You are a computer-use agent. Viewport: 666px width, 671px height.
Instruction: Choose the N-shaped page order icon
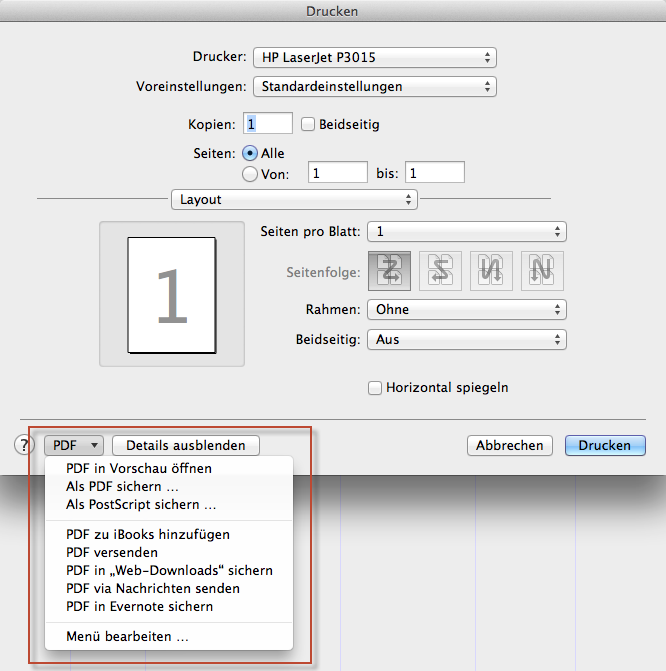[542, 271]
